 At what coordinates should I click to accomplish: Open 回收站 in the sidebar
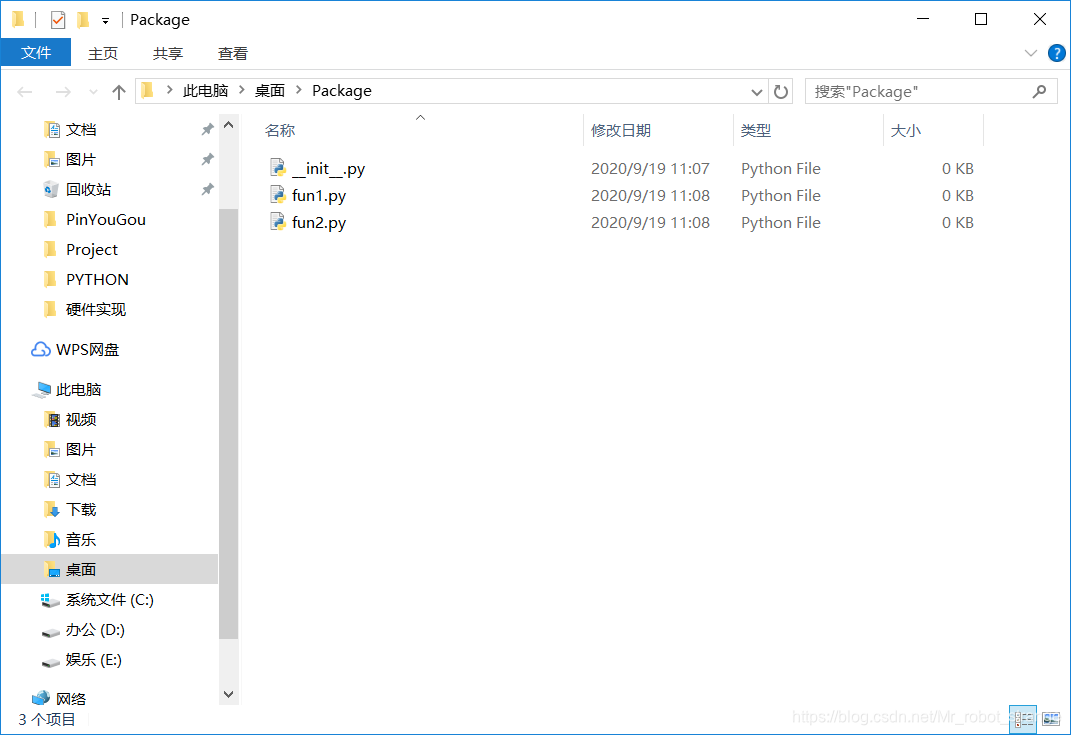[88, 189]
